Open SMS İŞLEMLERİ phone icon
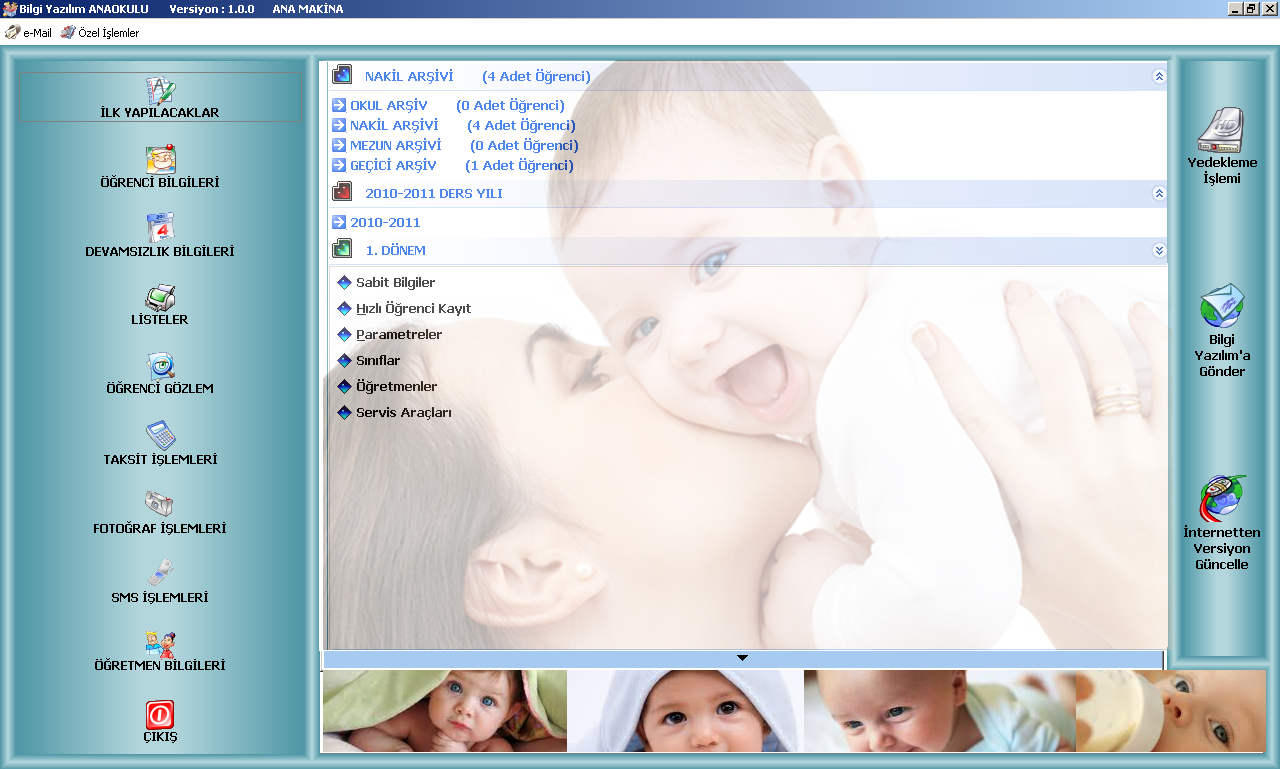Screen dimensions: 1280x769 pos(160,573)
